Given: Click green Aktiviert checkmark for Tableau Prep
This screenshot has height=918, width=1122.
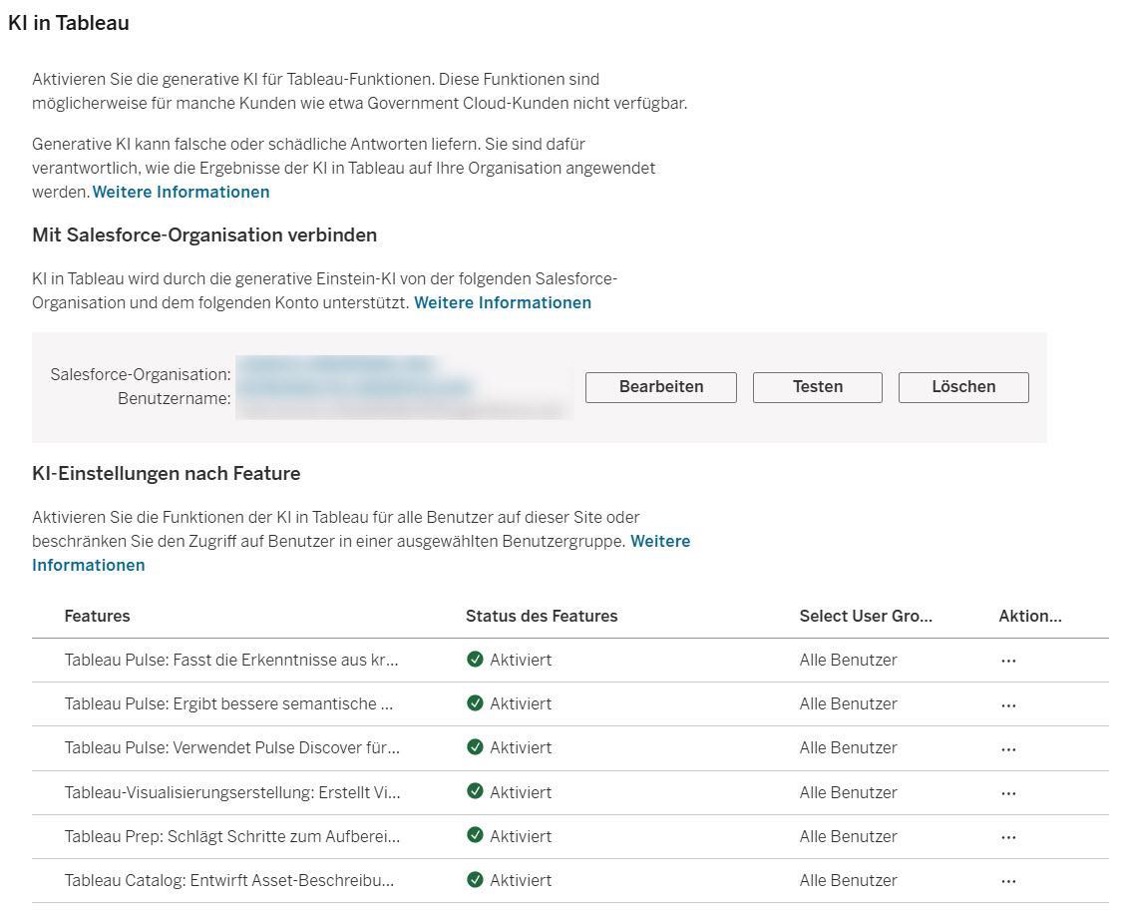Looking at the screenshot, I should [x=475, y=836].
